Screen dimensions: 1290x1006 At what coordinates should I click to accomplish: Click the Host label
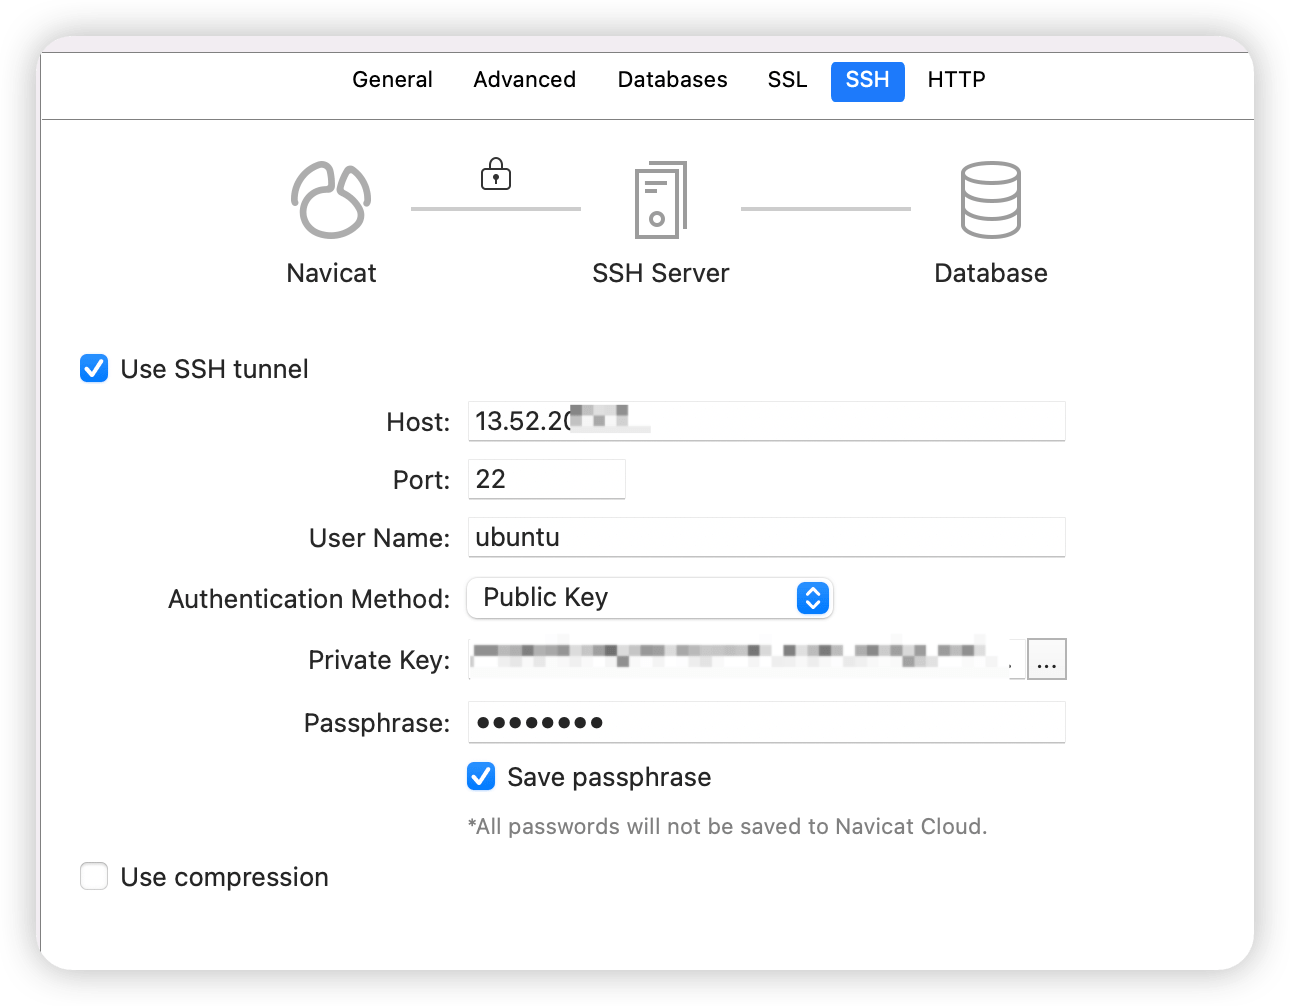pos(418,422)
